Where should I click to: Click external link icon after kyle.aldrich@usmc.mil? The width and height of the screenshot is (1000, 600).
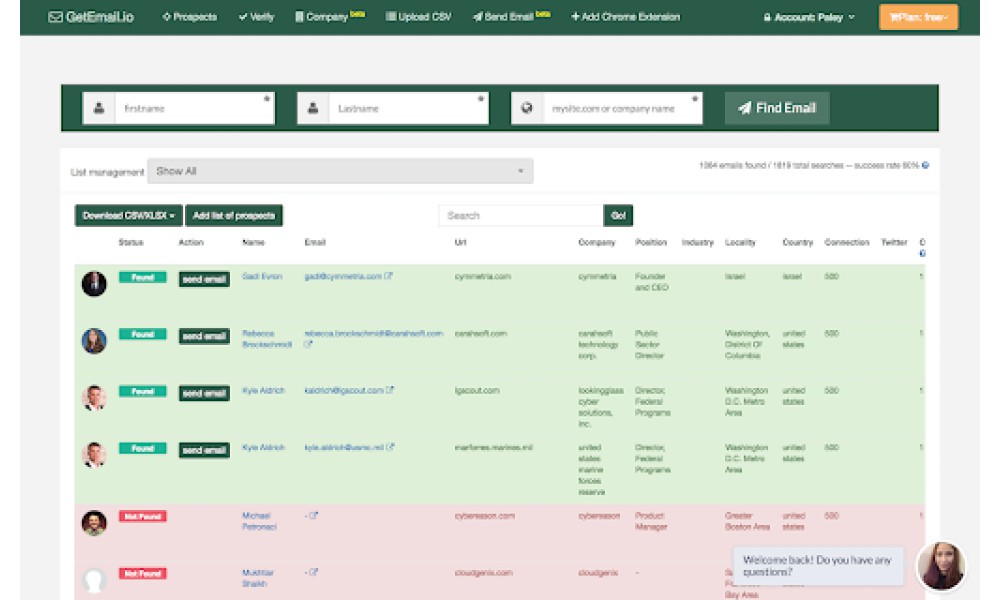point(390,447)
